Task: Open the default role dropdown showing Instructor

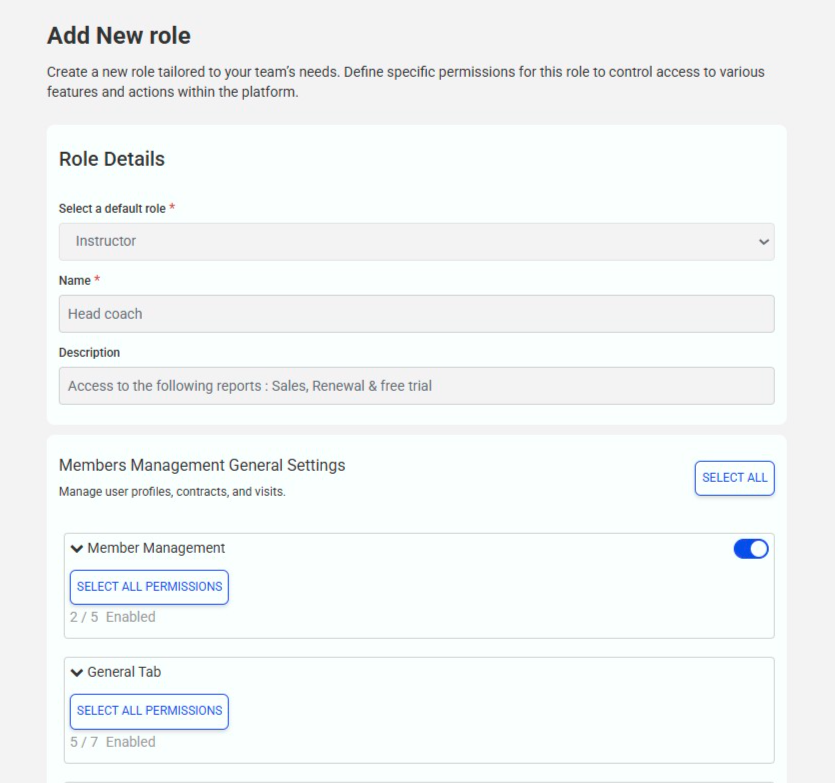Action: [416, 242]
